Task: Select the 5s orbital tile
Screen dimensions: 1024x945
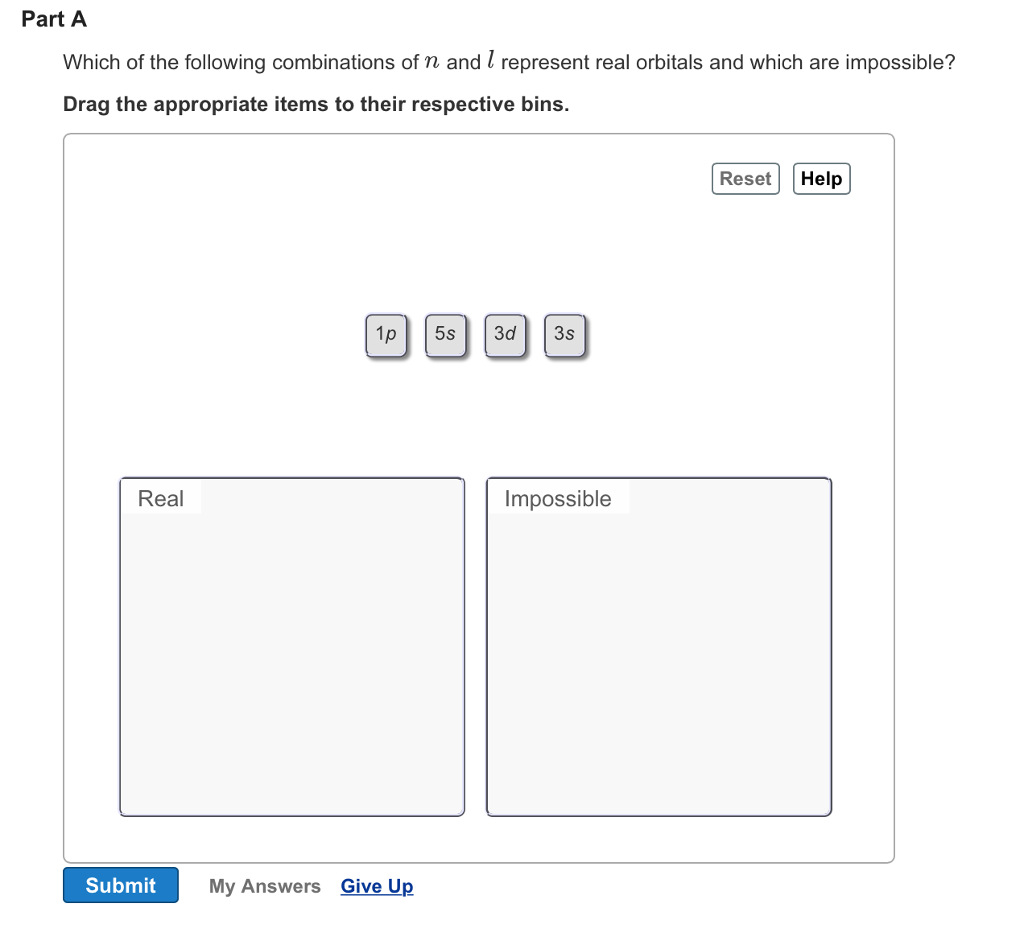Action: coord(446,335)
